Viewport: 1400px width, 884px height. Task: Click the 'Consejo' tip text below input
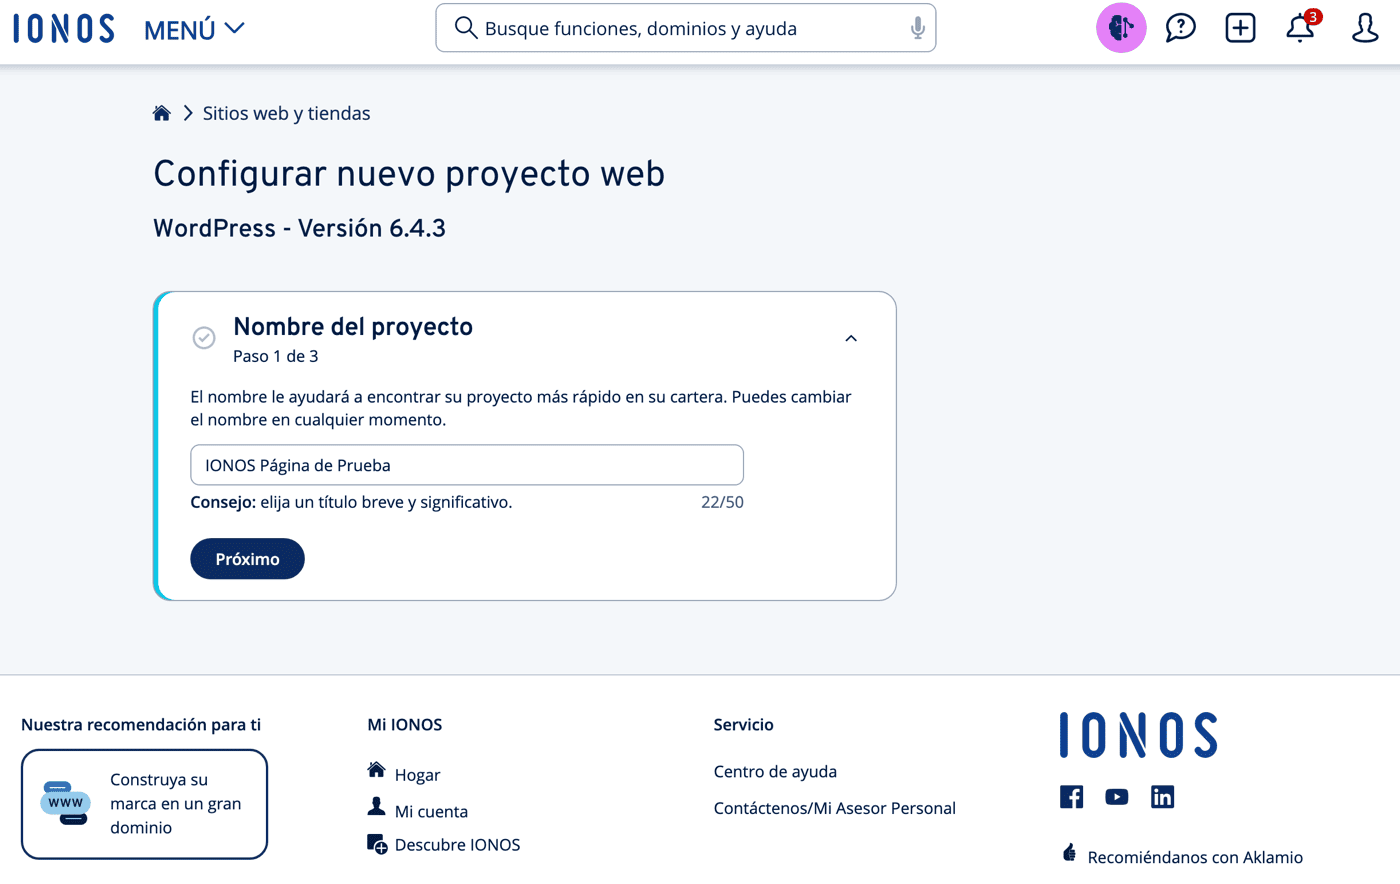point(351,502)
